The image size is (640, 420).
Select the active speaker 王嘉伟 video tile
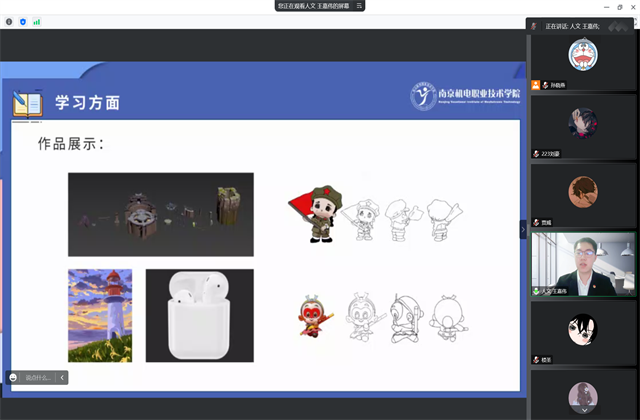(x=582, y=262)
